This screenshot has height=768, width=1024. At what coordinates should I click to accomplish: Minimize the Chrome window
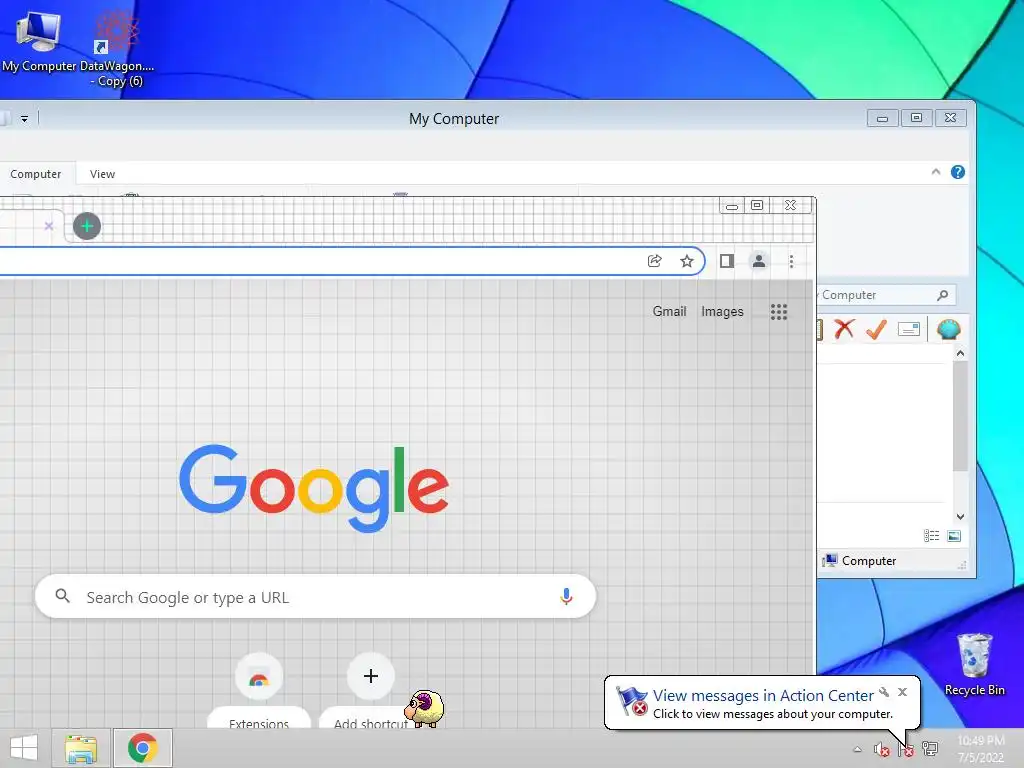pyautogui.click(x=732, y=206)
